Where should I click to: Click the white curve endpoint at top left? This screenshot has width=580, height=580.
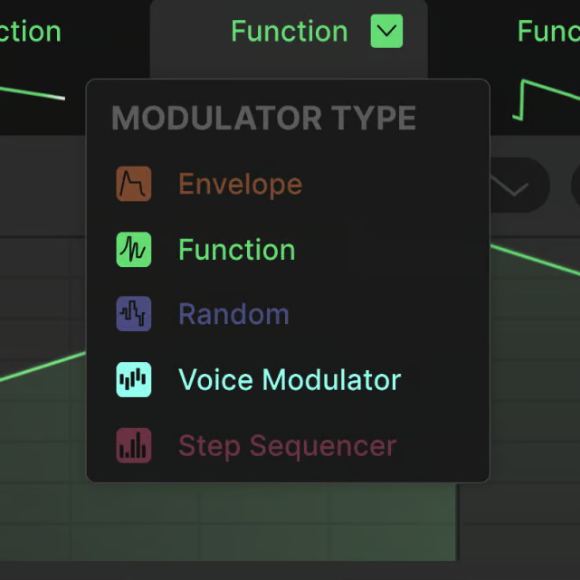point(59,98)
